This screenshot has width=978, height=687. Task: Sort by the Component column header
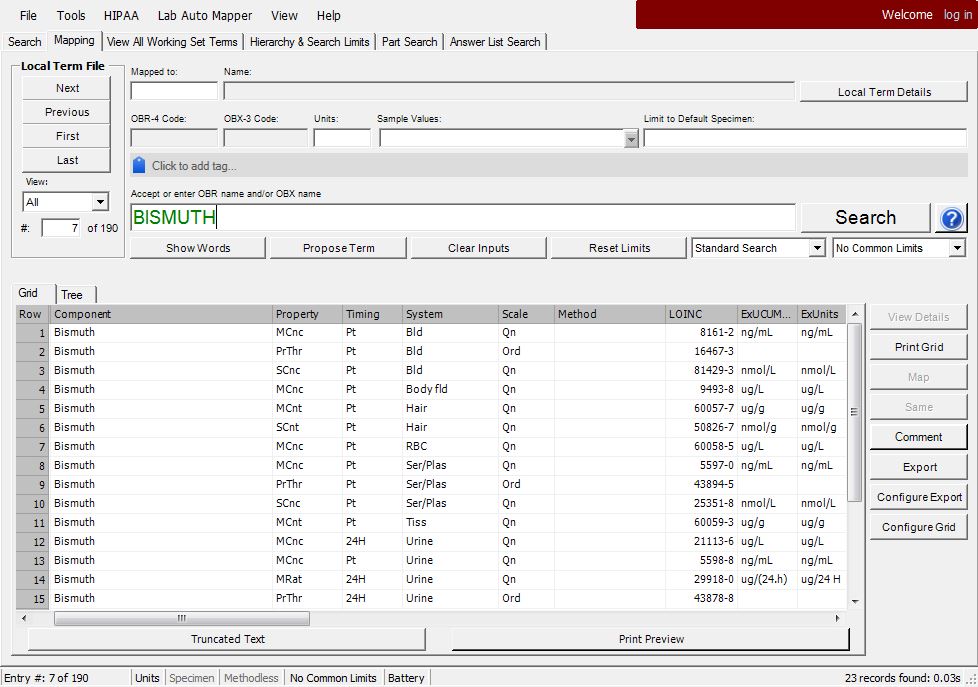pyautogui.click(x=161, y=314)
